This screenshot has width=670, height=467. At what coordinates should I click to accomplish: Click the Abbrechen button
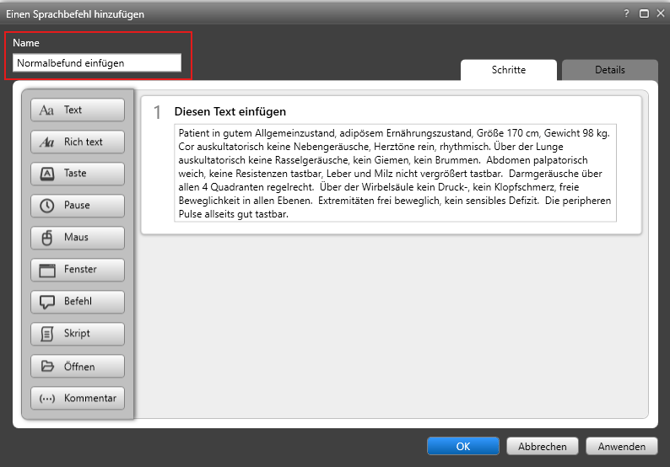coord(542,447)
